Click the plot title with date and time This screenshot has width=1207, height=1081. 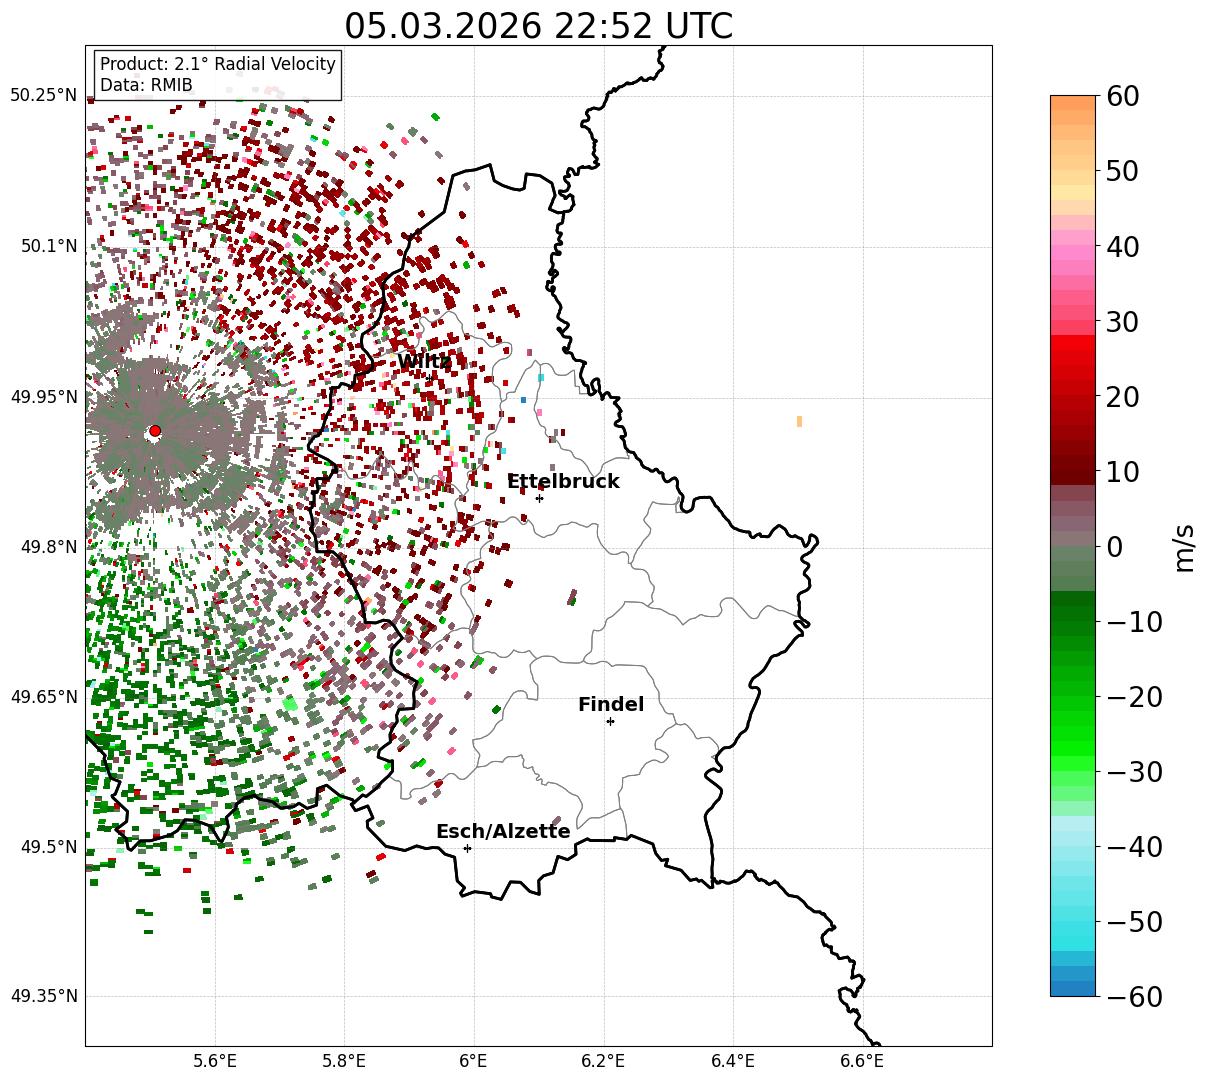click(x=538, y=26)
